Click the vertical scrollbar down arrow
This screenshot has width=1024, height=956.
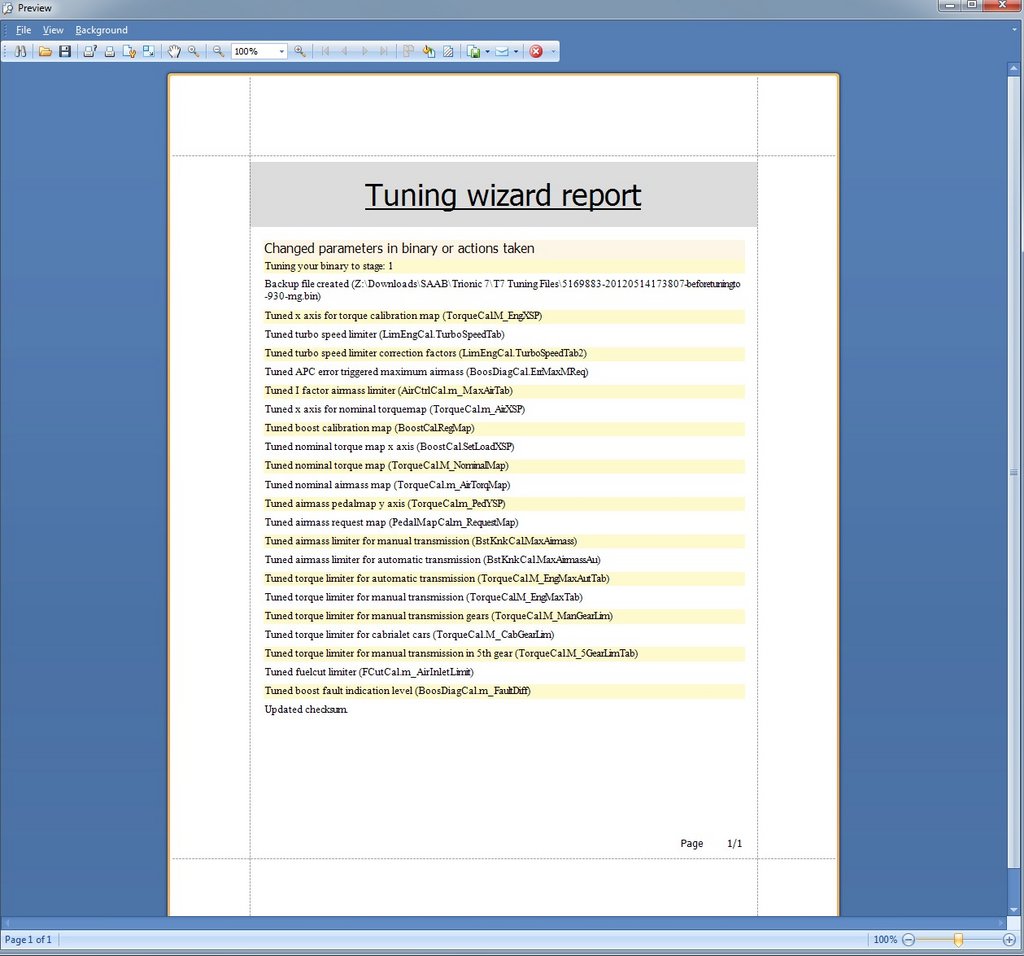(1014, 910)
